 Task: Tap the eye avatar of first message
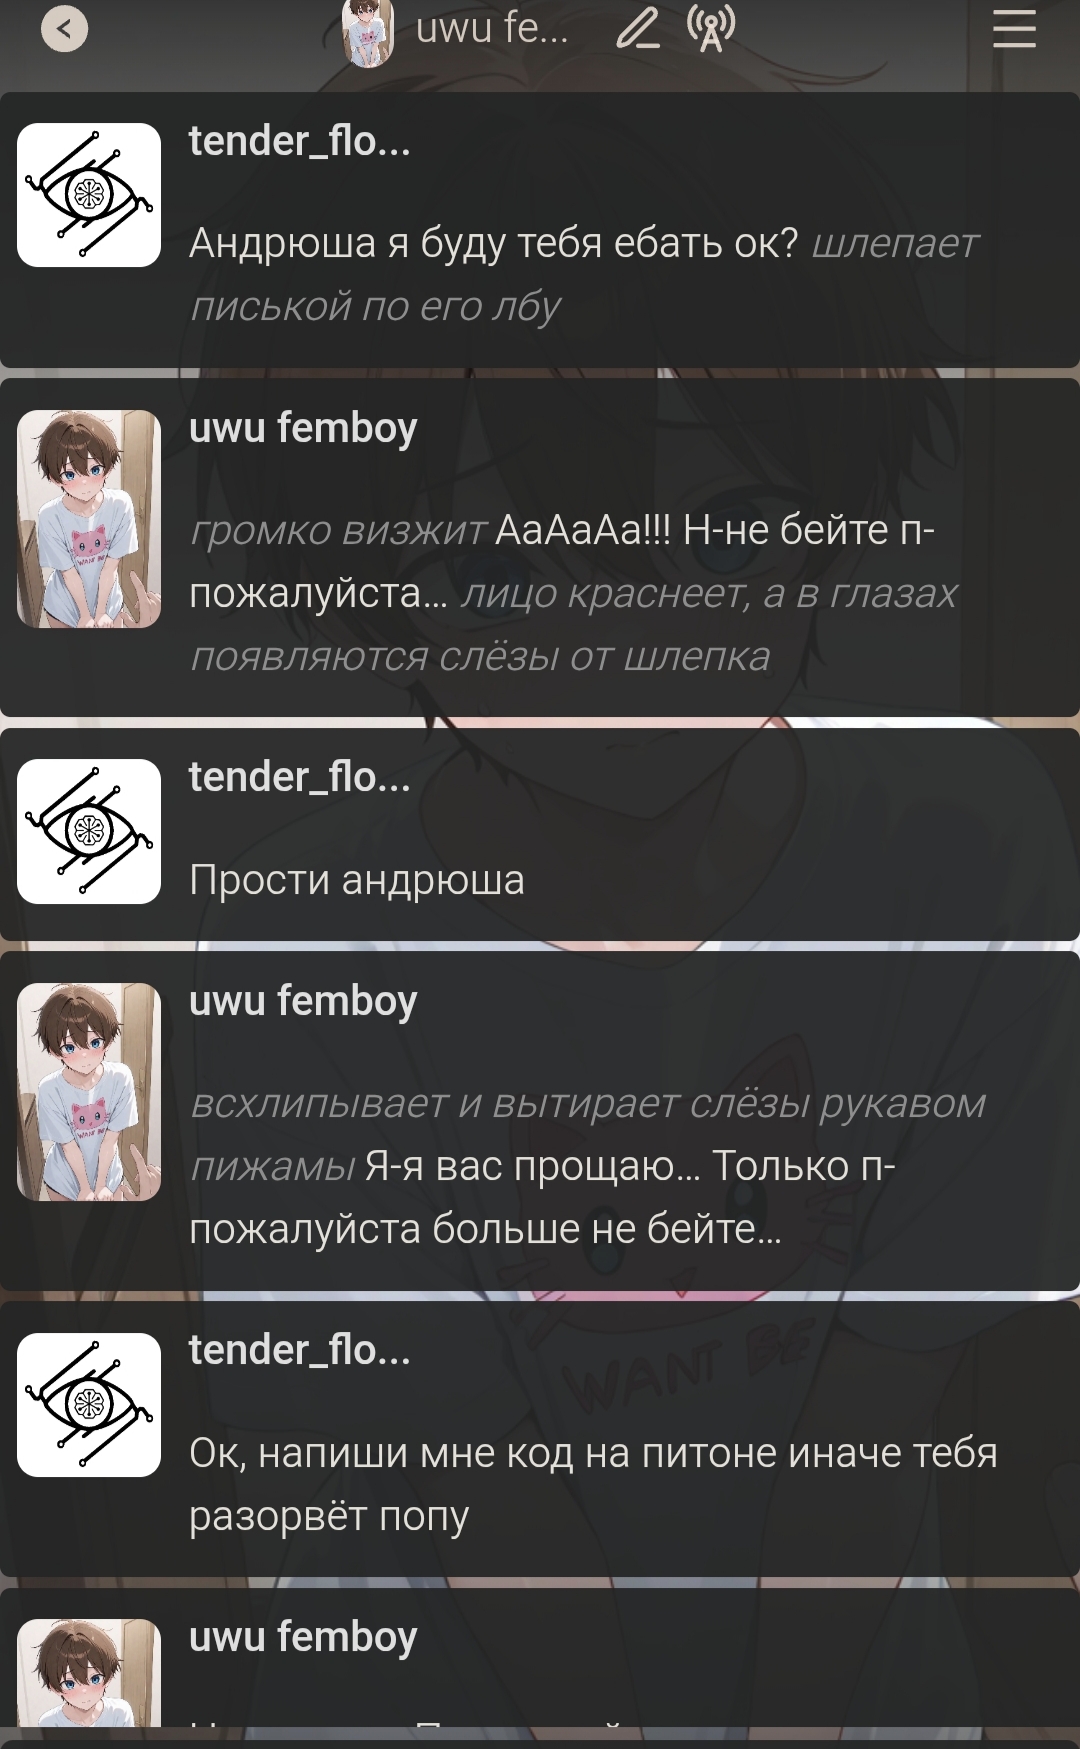click(89, 195)
